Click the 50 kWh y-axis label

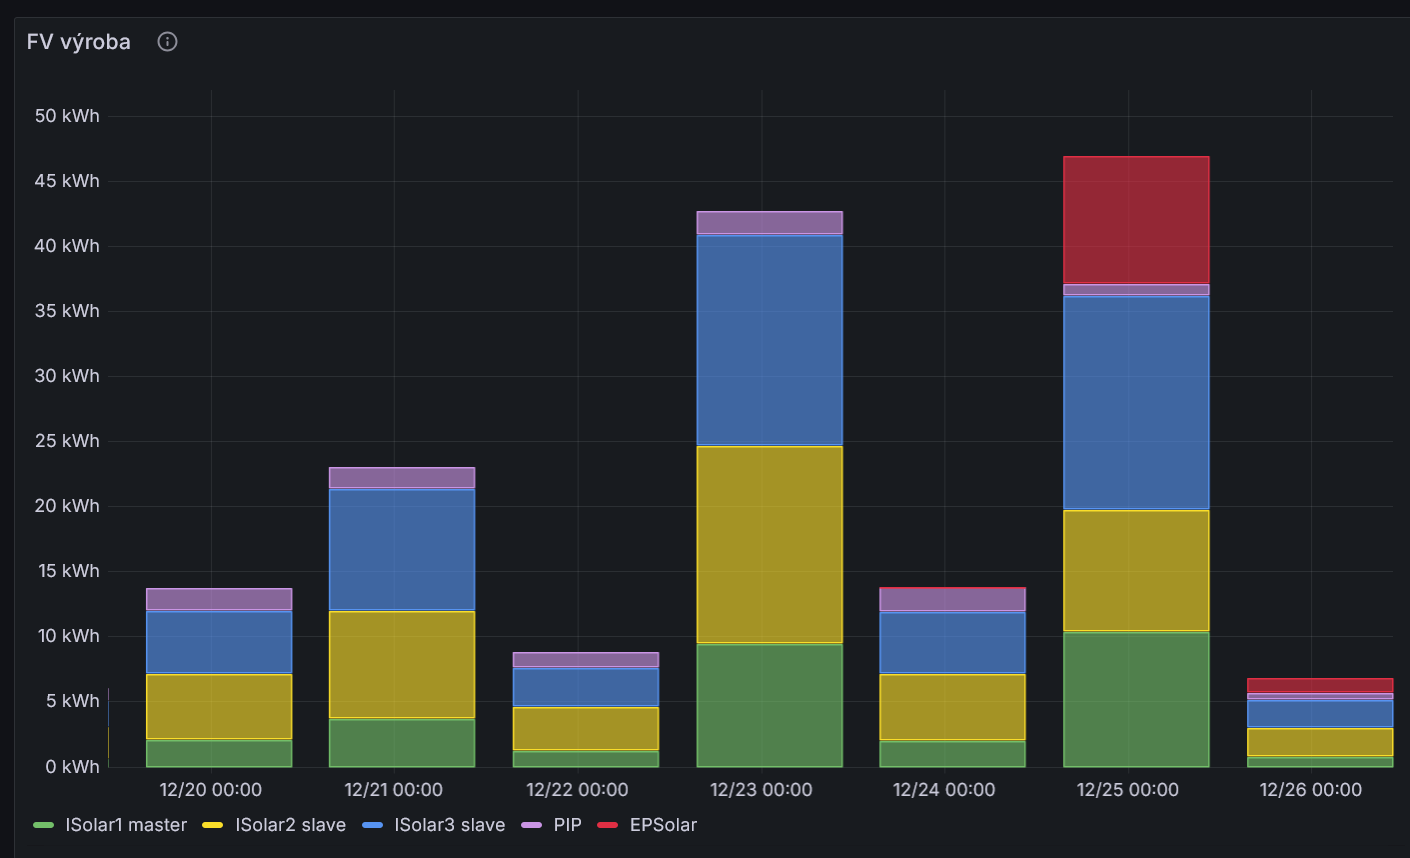67,116
